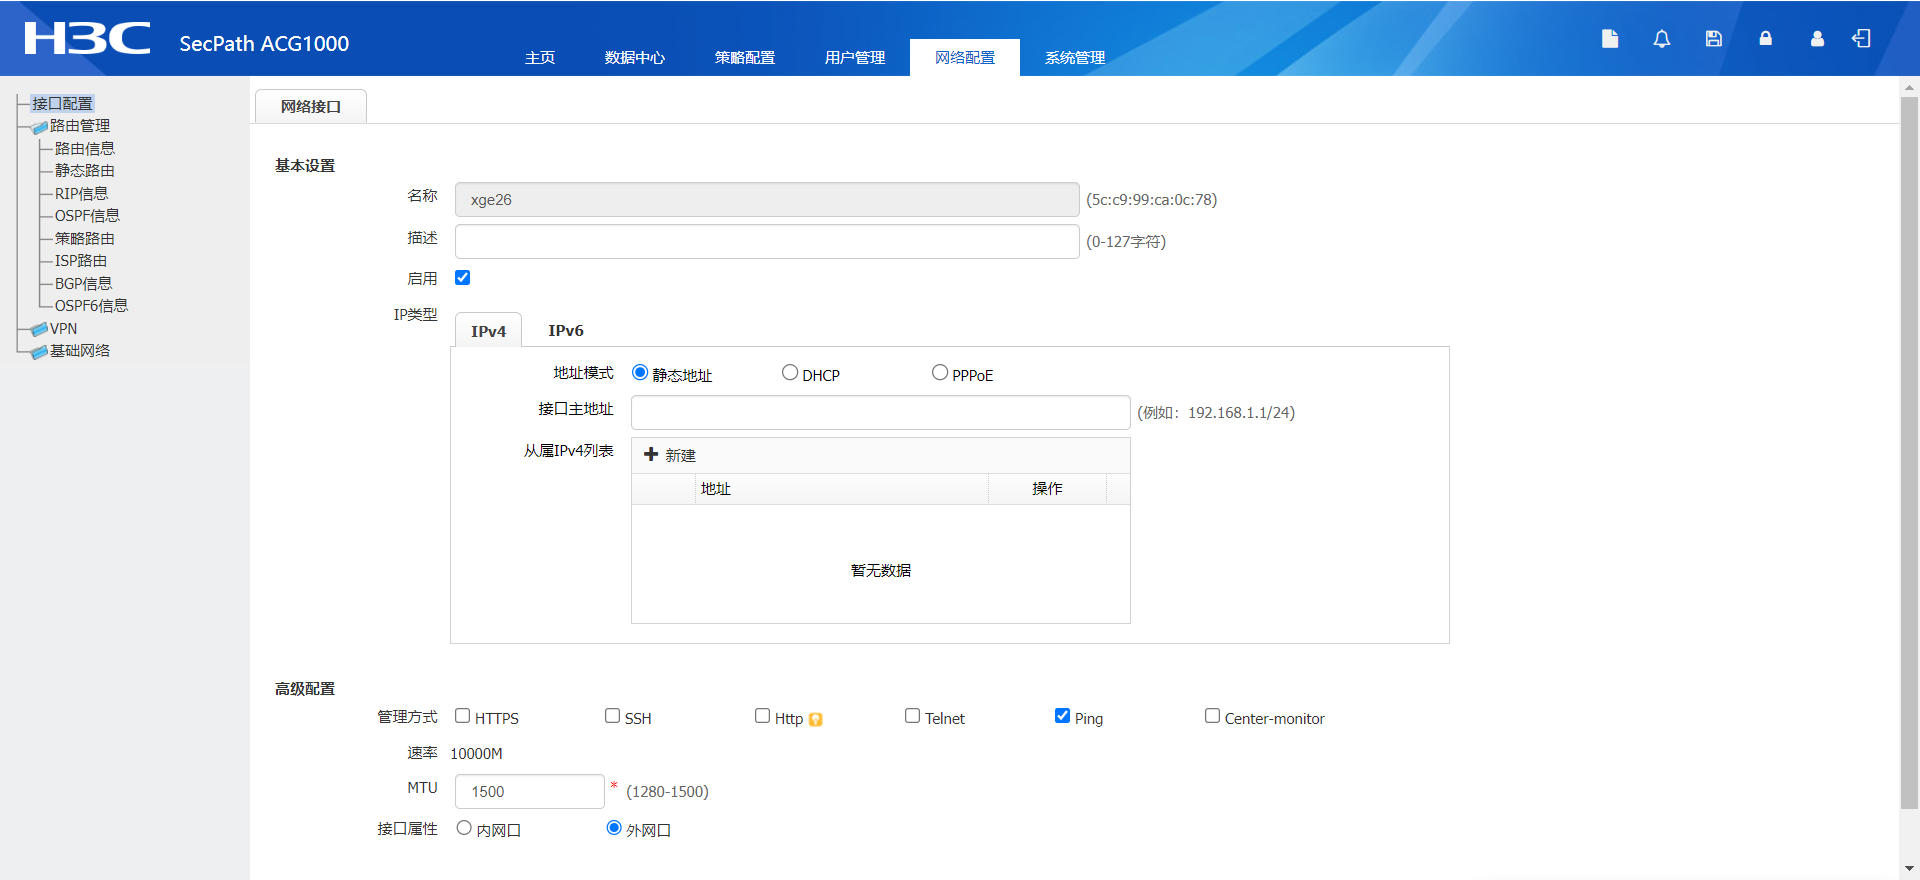Image resolution: width=1920 pixels, height=880 pixels.
Task: Select the DHCP address mode
Action: (790, 373)
